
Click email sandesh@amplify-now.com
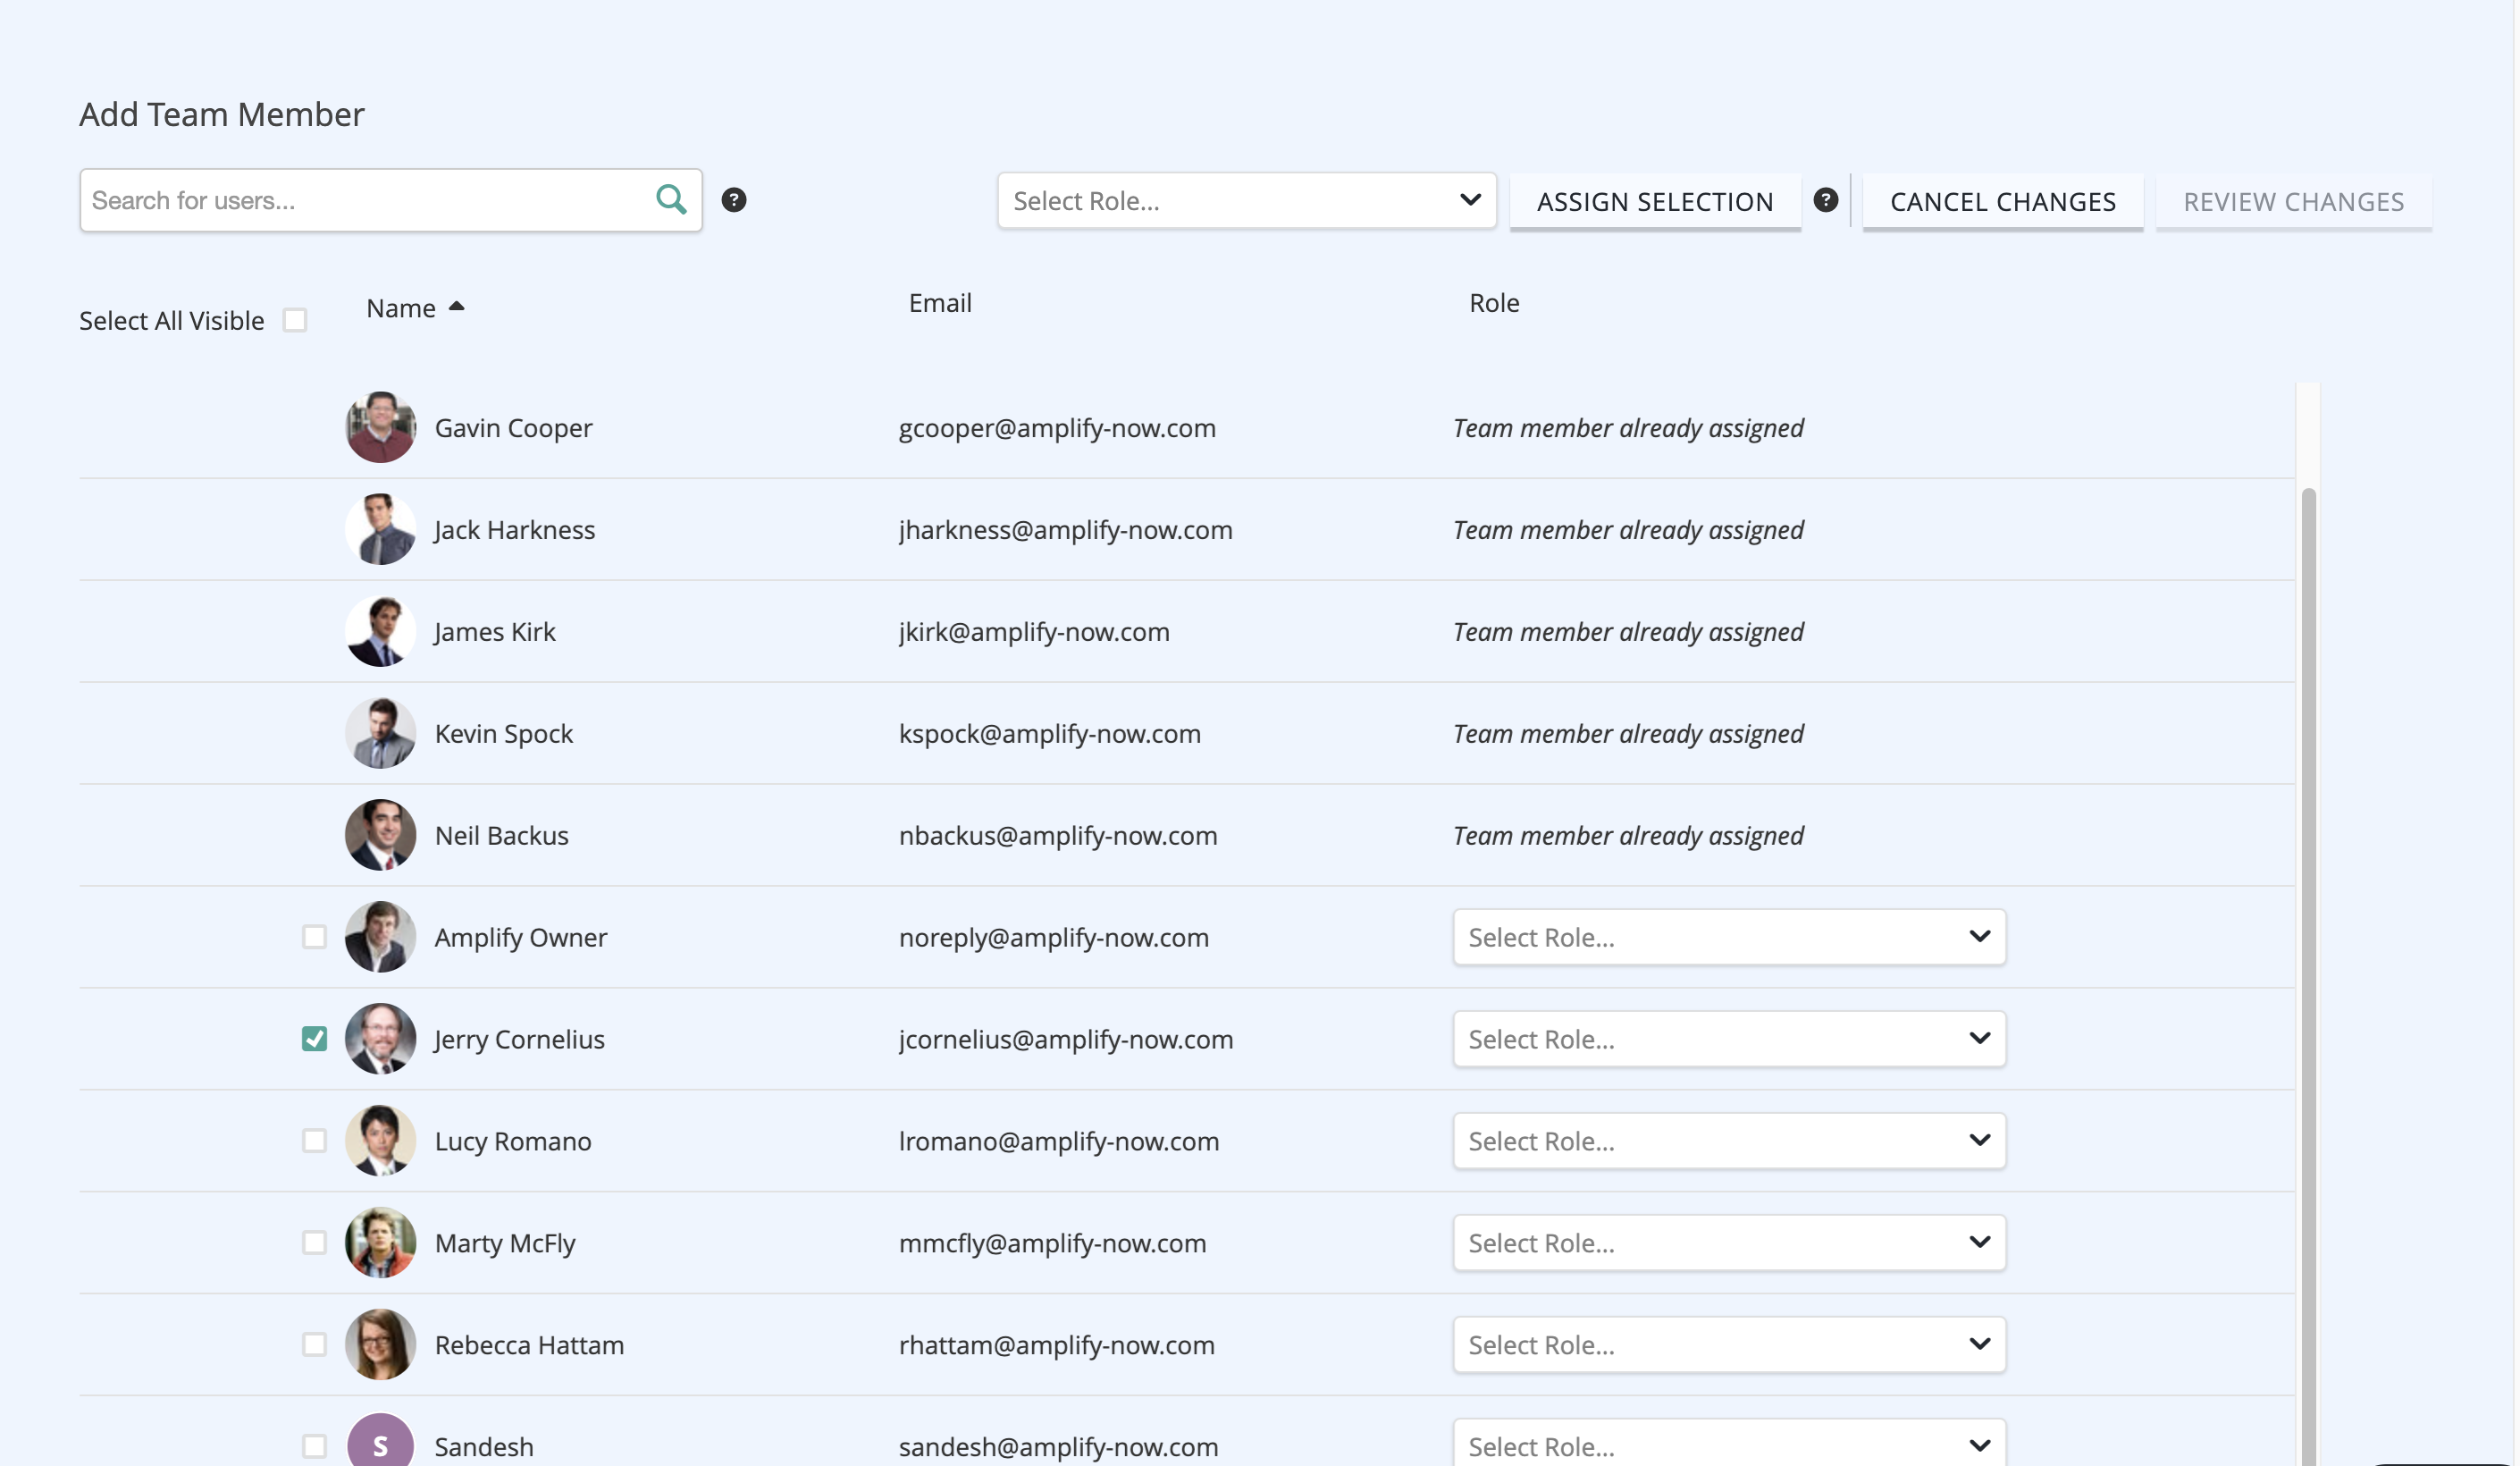point(1058,1447)
